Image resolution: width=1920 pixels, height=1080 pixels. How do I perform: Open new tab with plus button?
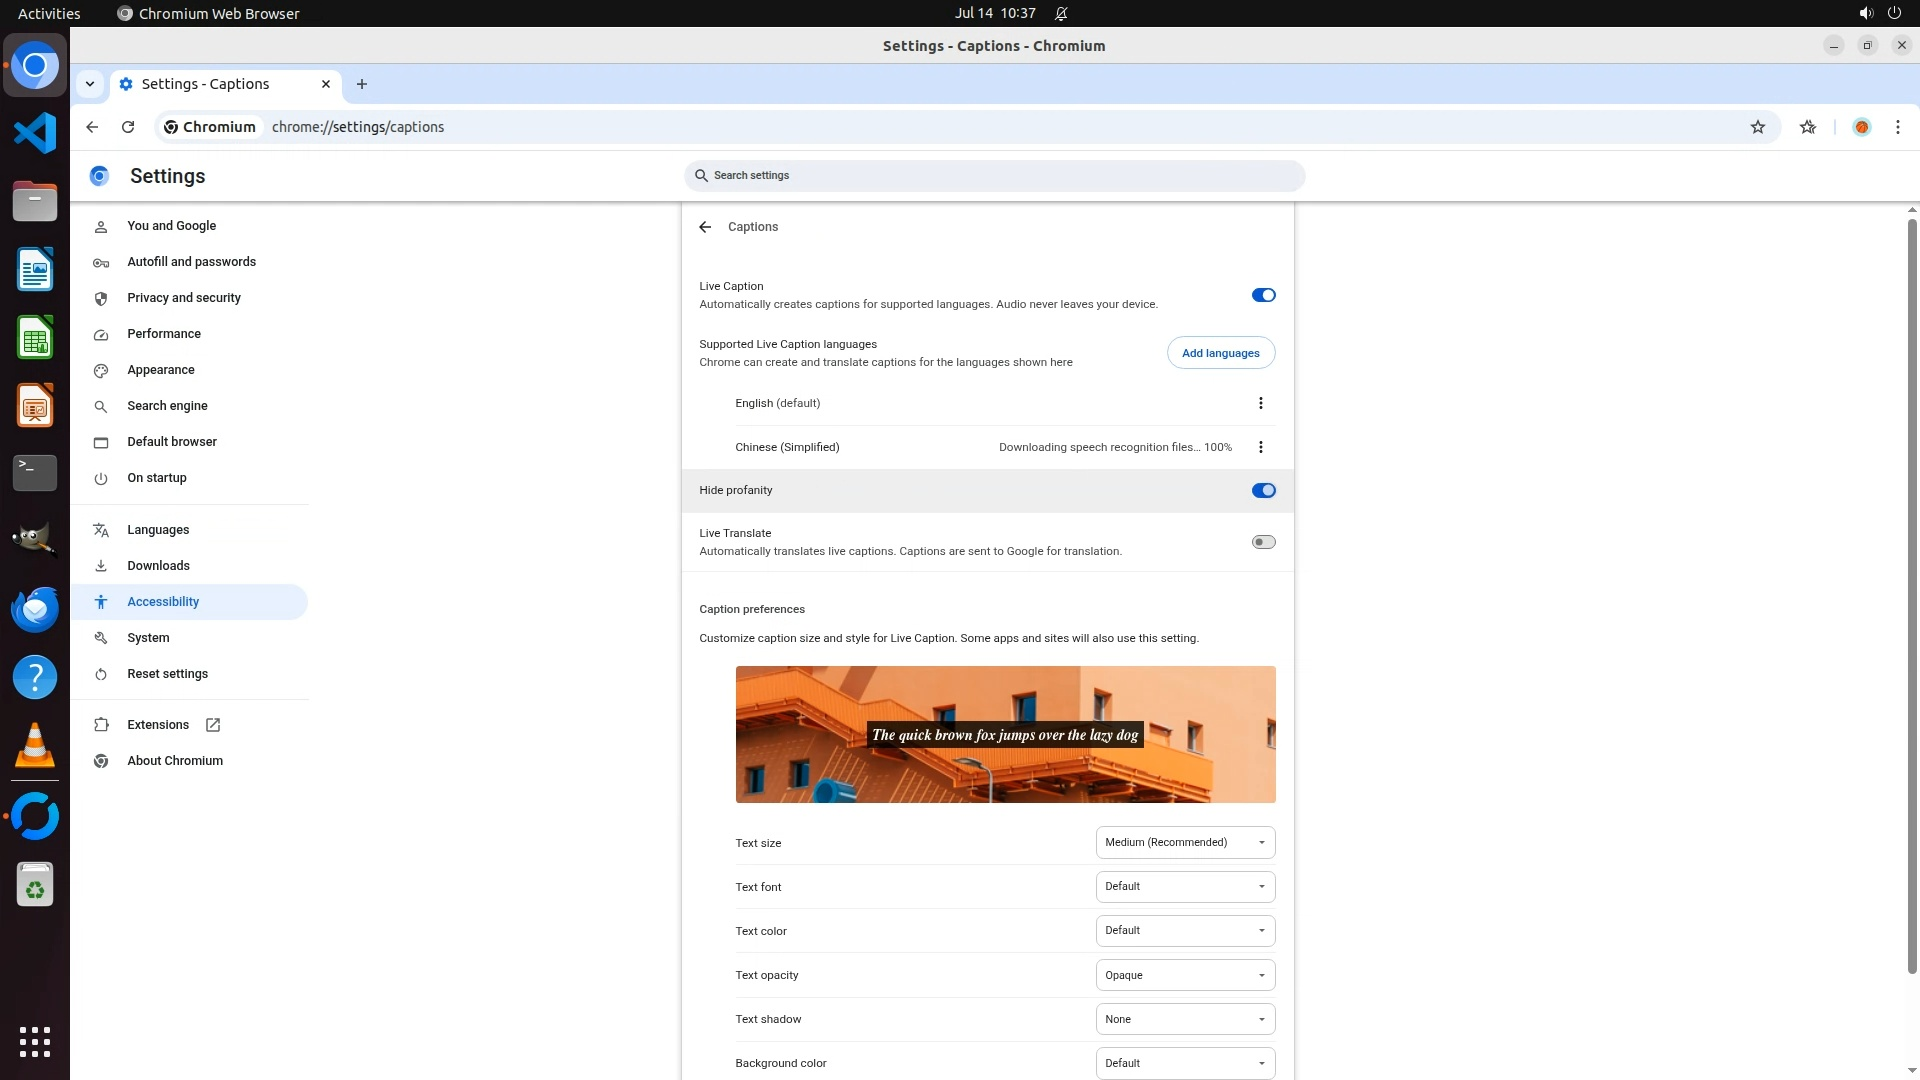click(362, 84)
